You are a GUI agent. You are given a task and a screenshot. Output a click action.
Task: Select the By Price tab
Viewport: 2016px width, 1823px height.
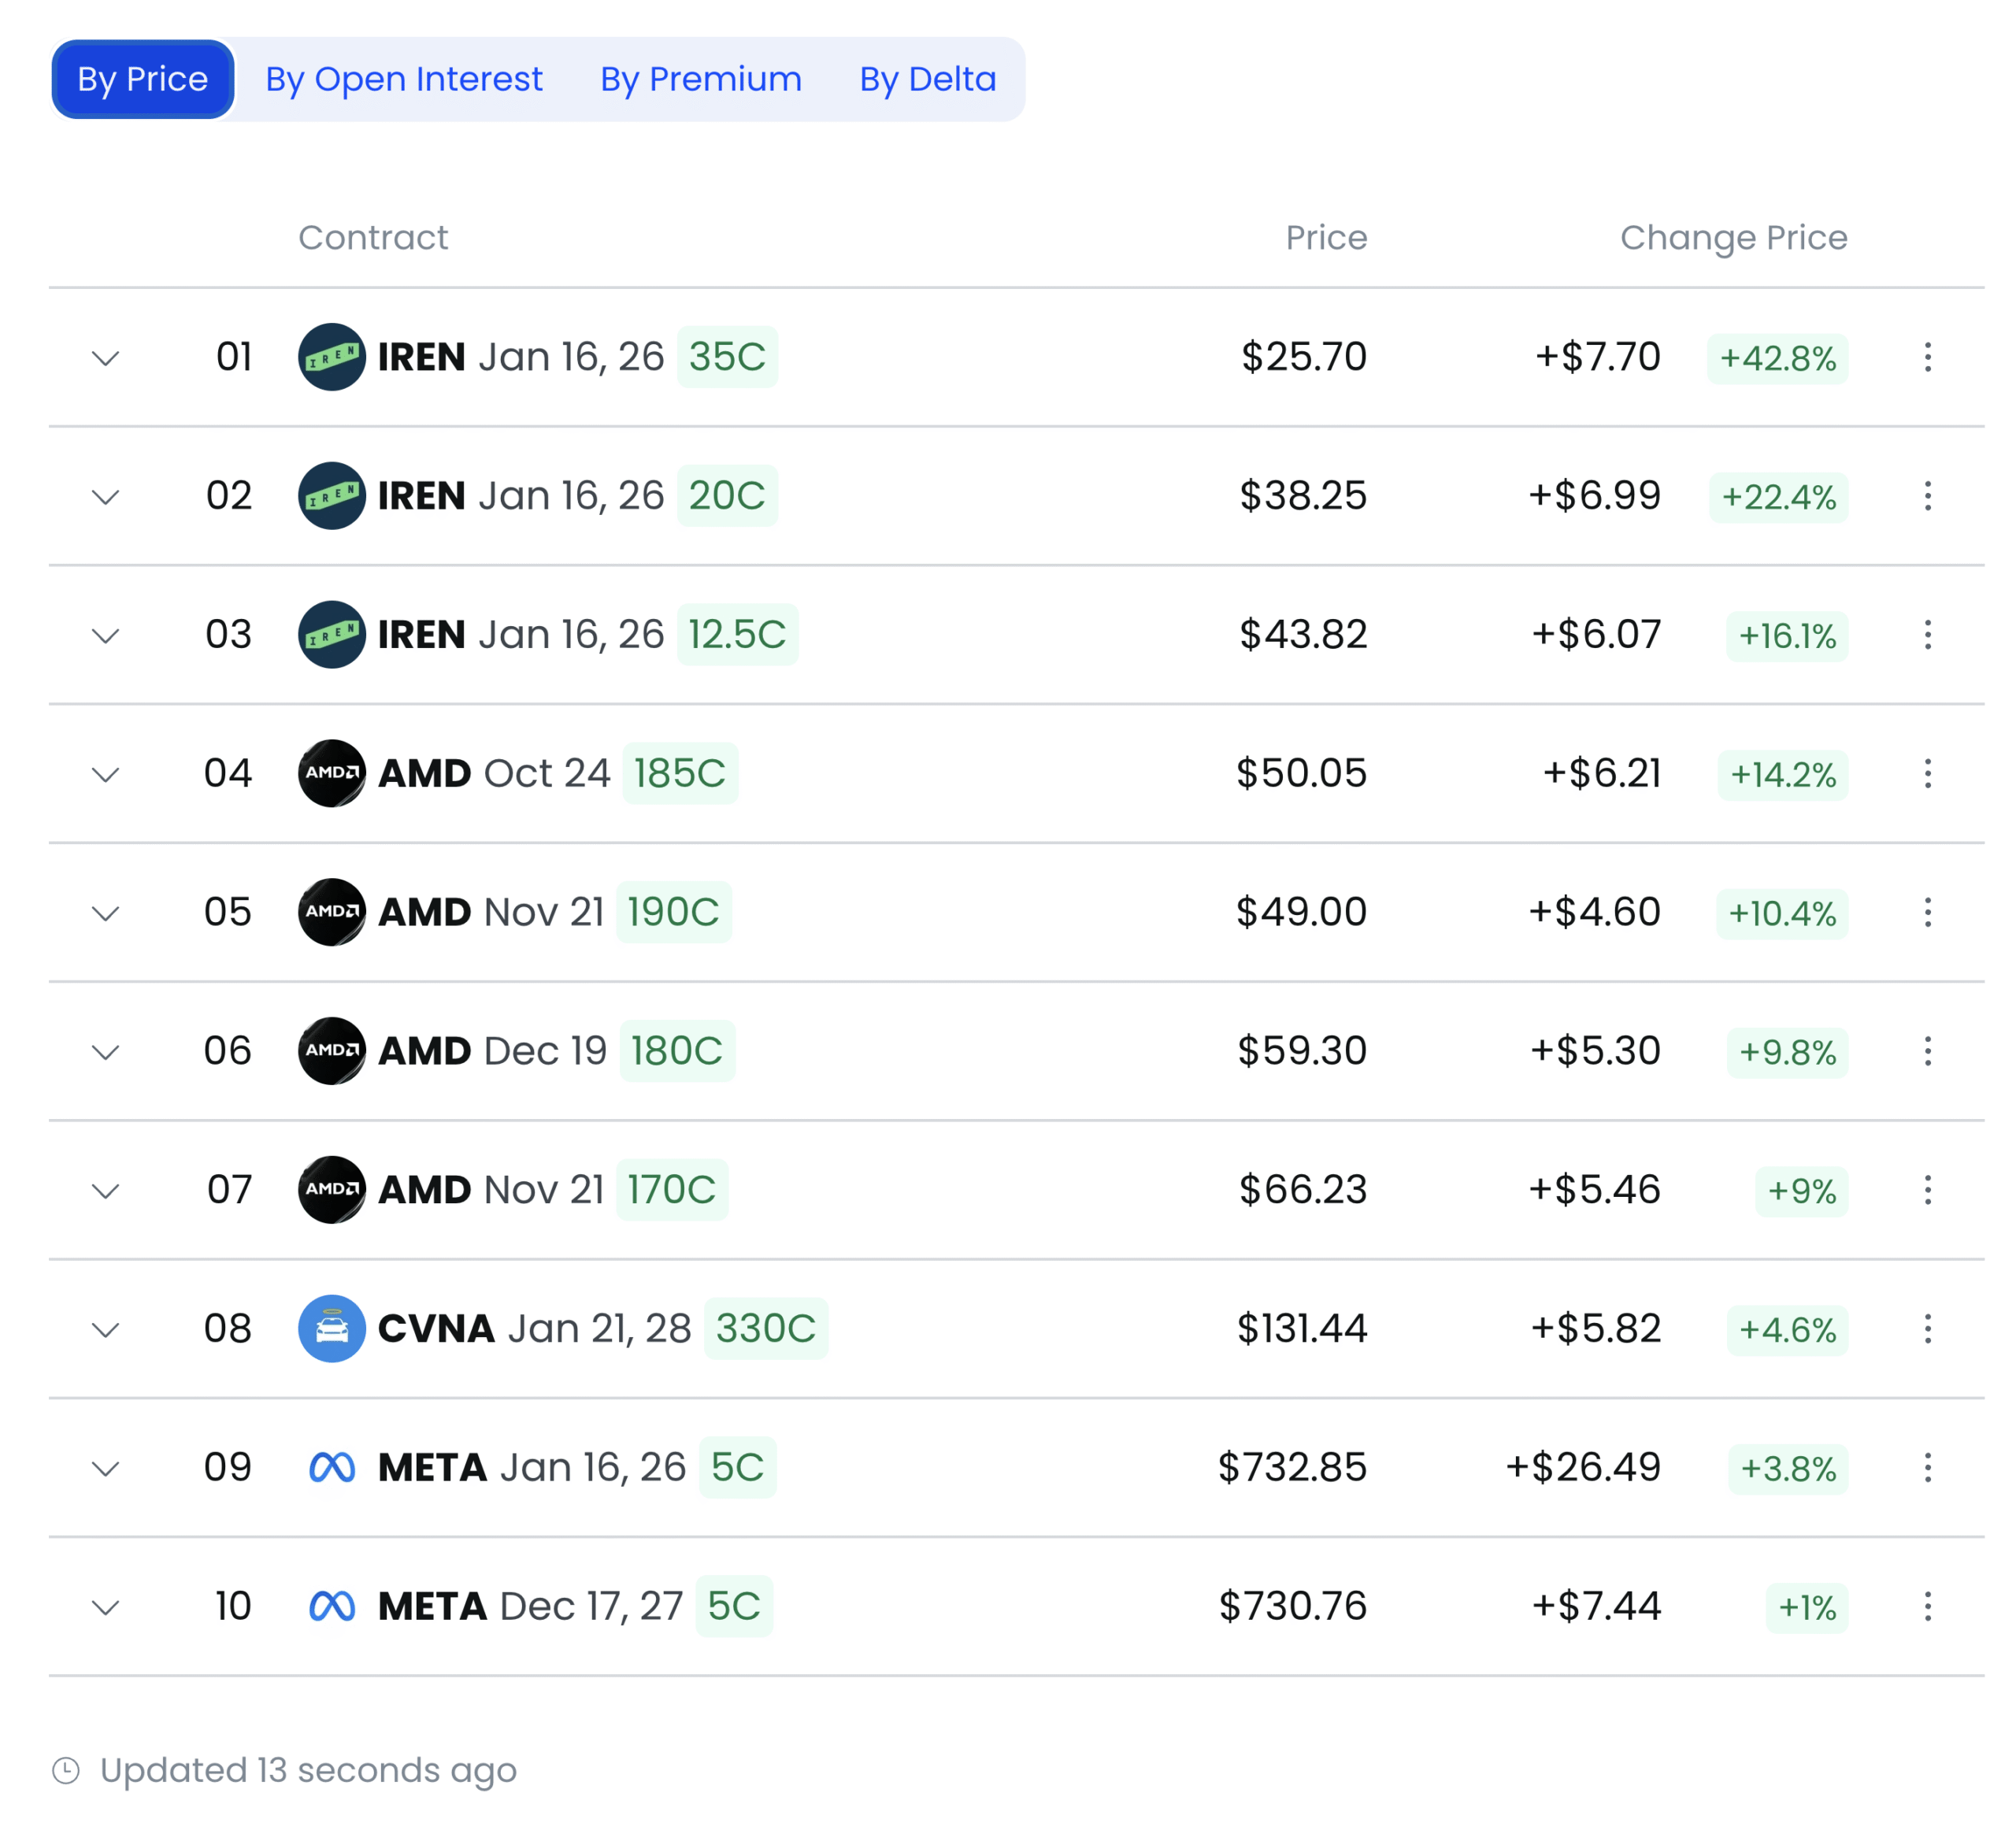point(143,79)
